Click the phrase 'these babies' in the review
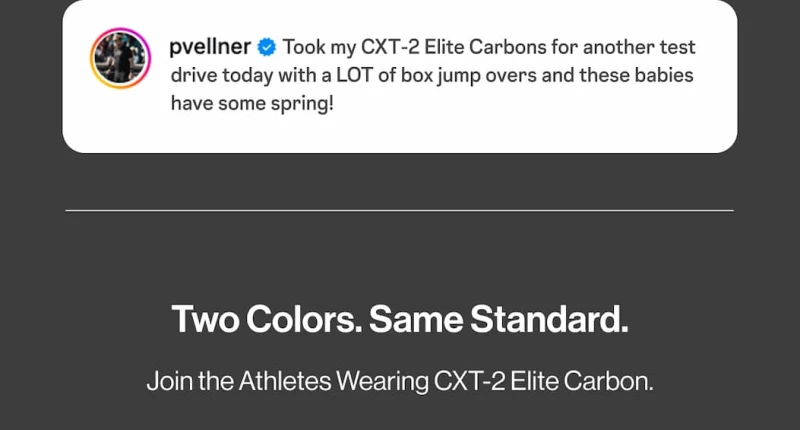 [x=636, y=75]
